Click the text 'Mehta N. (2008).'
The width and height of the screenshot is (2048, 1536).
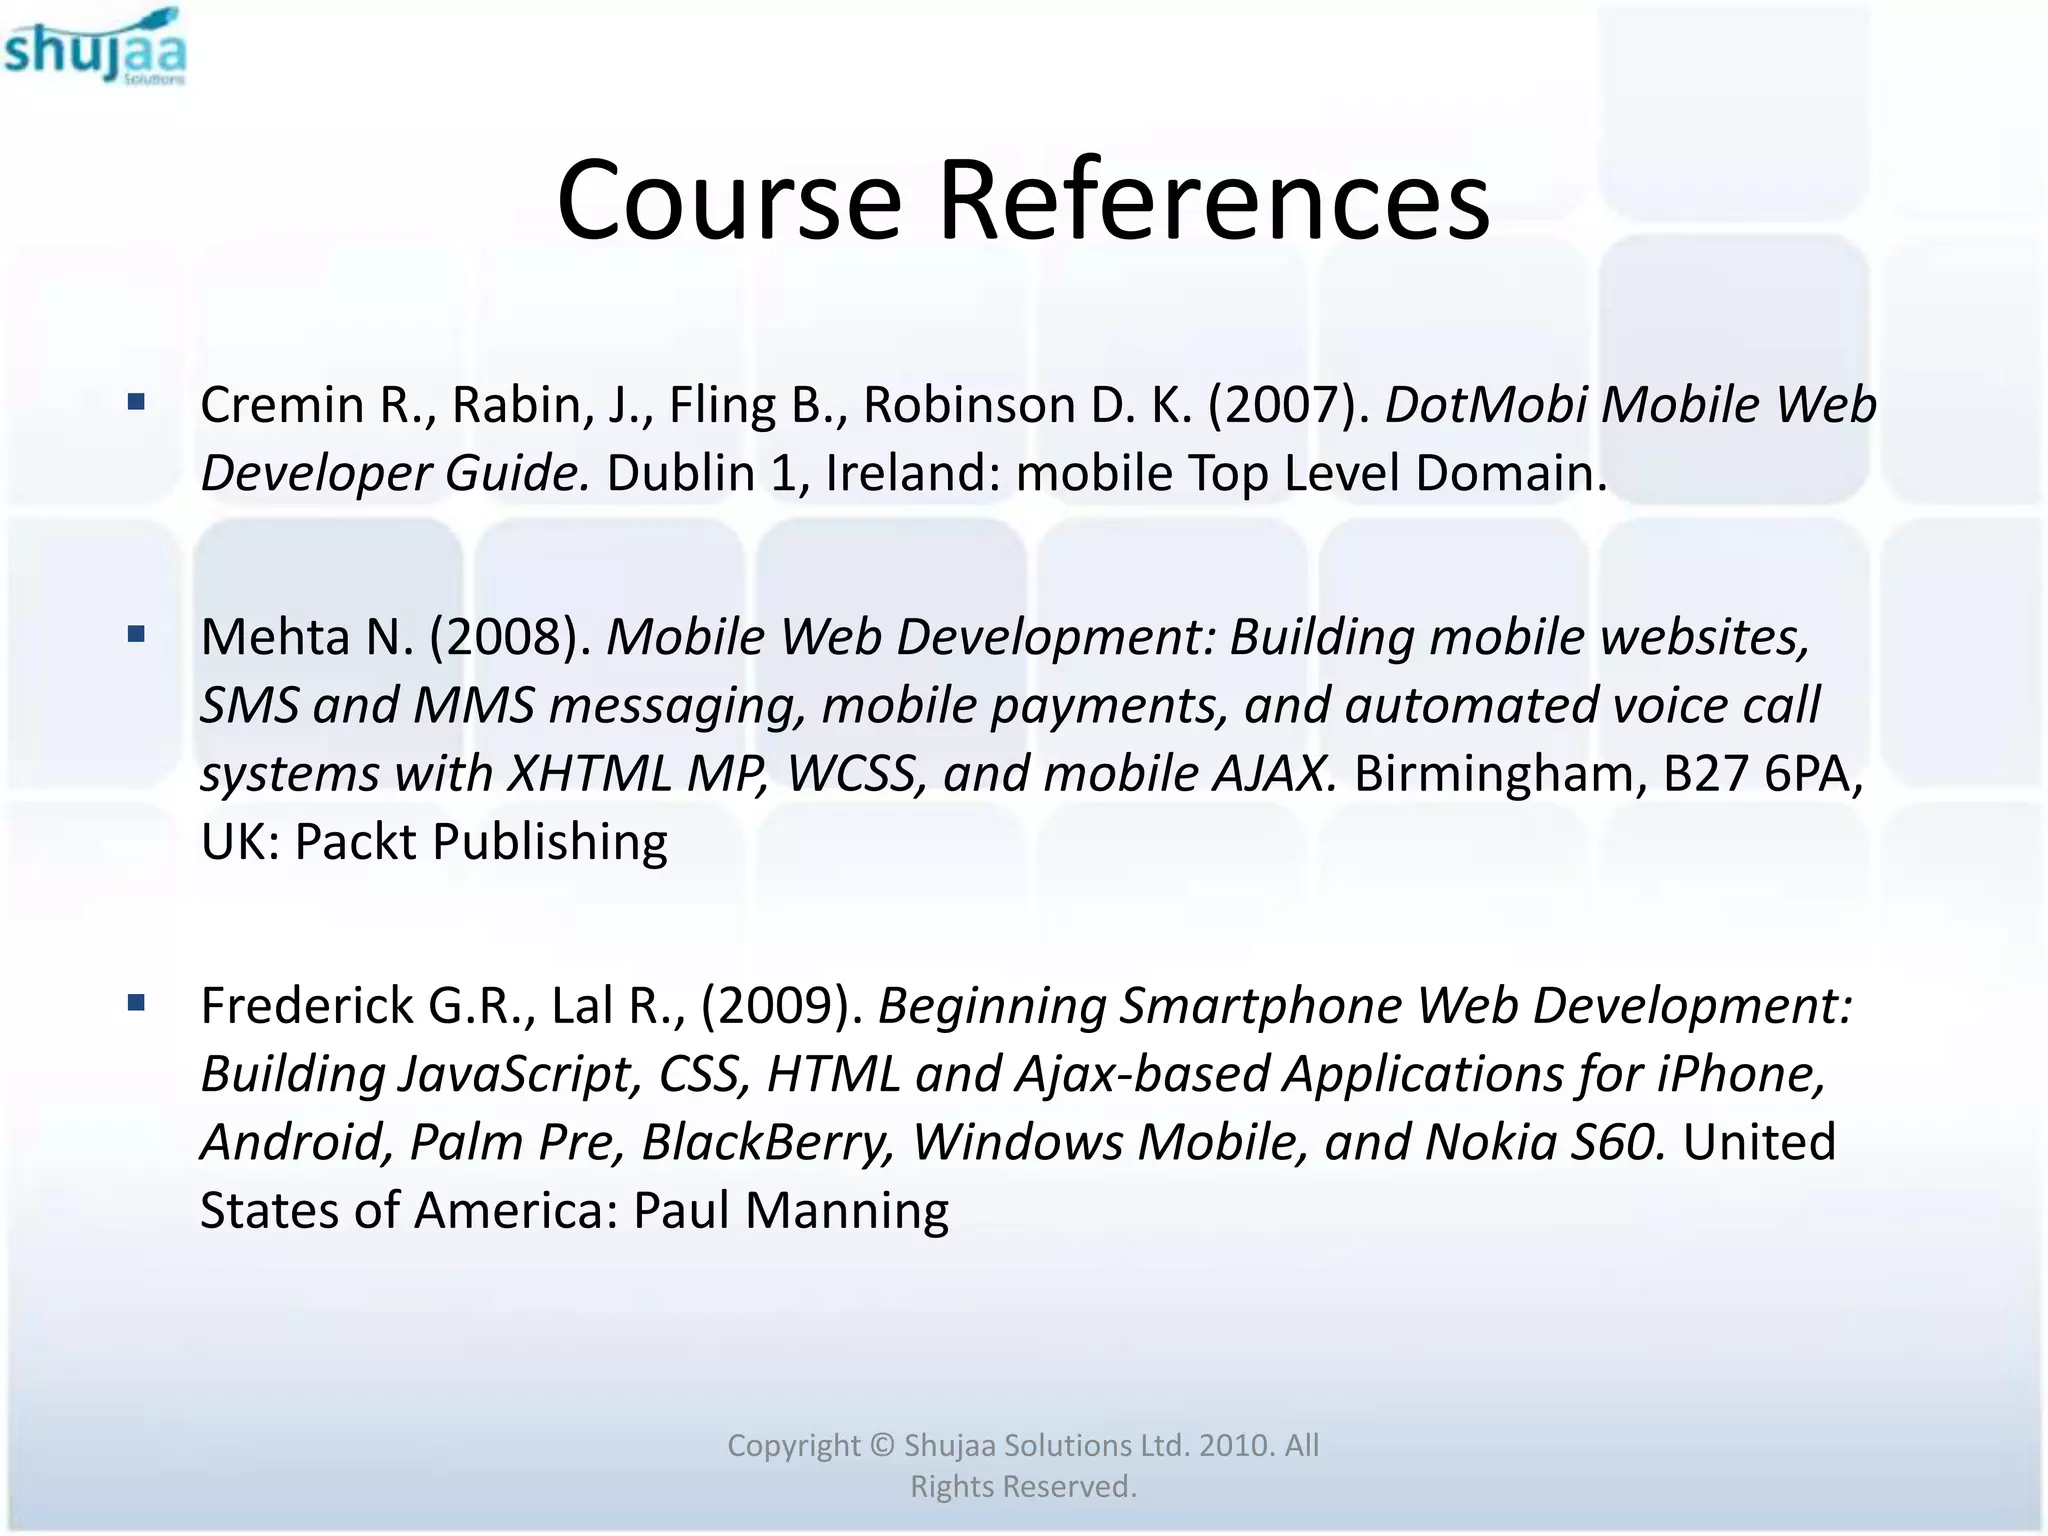point(396,637)
